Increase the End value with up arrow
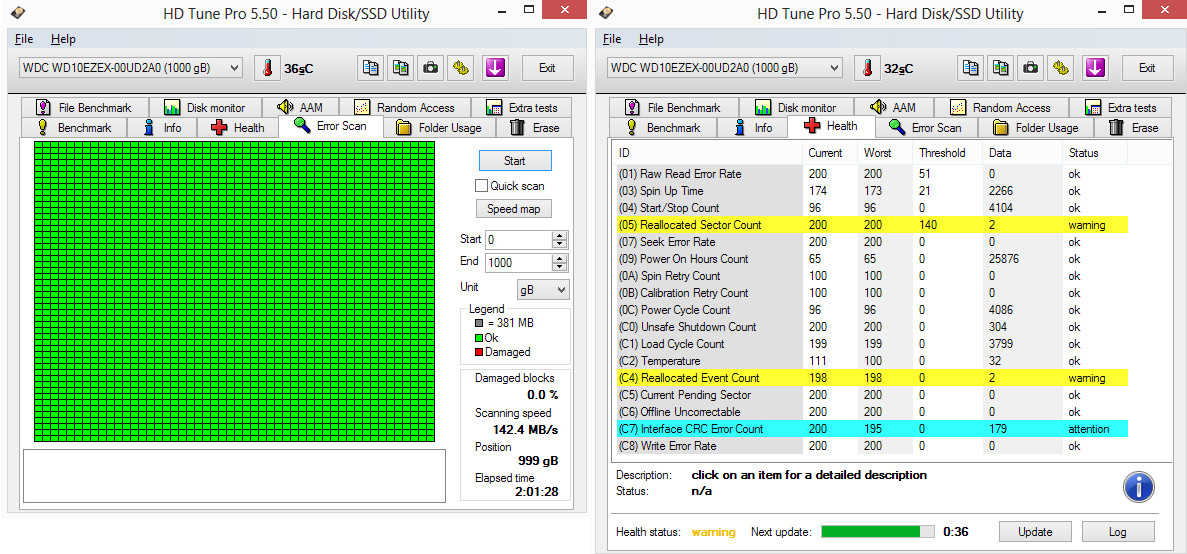The image size is (1187, 554). (559, 258)
